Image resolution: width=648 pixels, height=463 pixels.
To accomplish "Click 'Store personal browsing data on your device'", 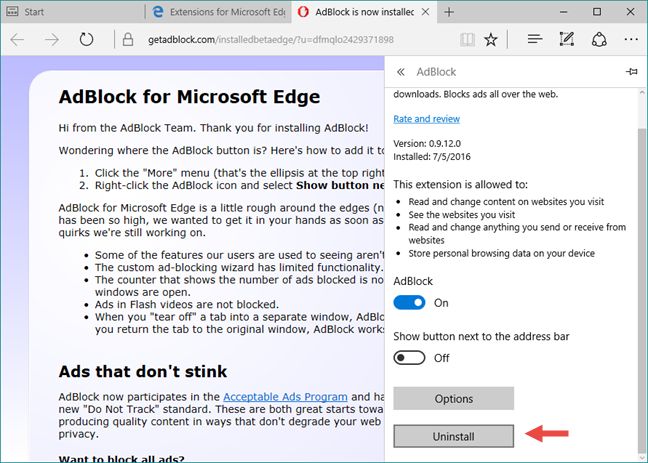I will point(501,253).
